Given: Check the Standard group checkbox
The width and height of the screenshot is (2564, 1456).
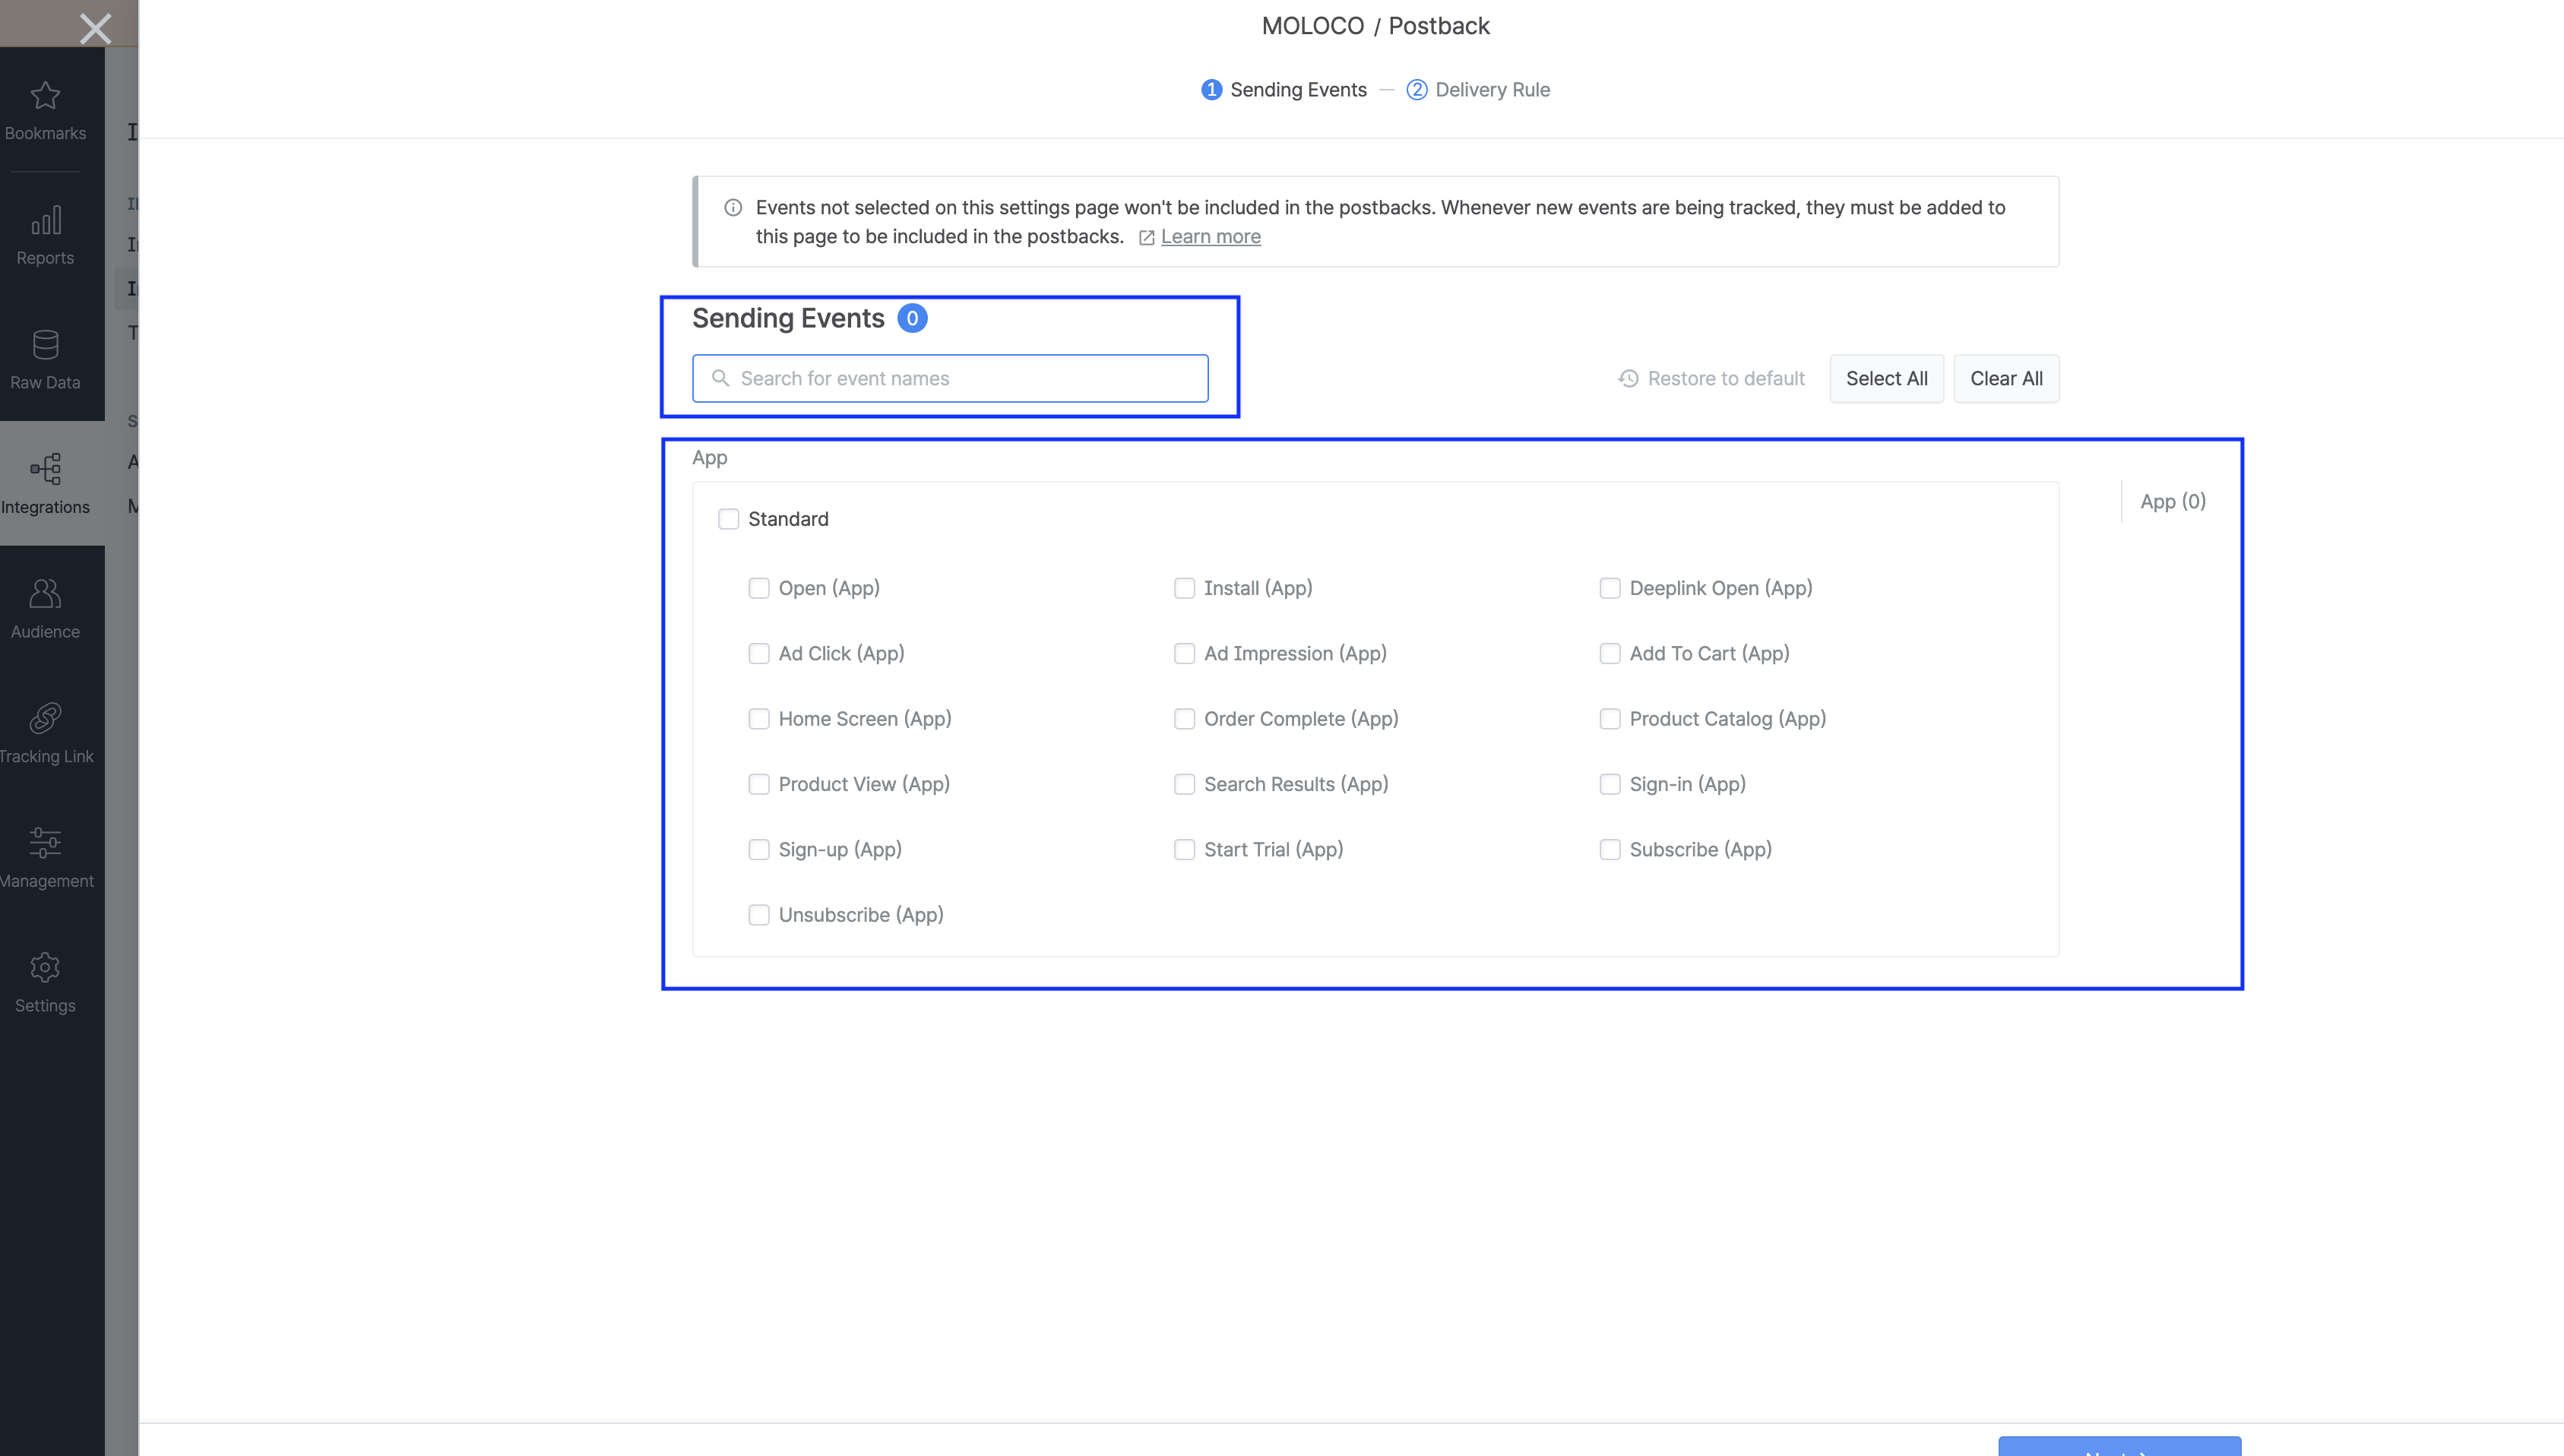Looking at the screenshot, I should coord(728,519).
